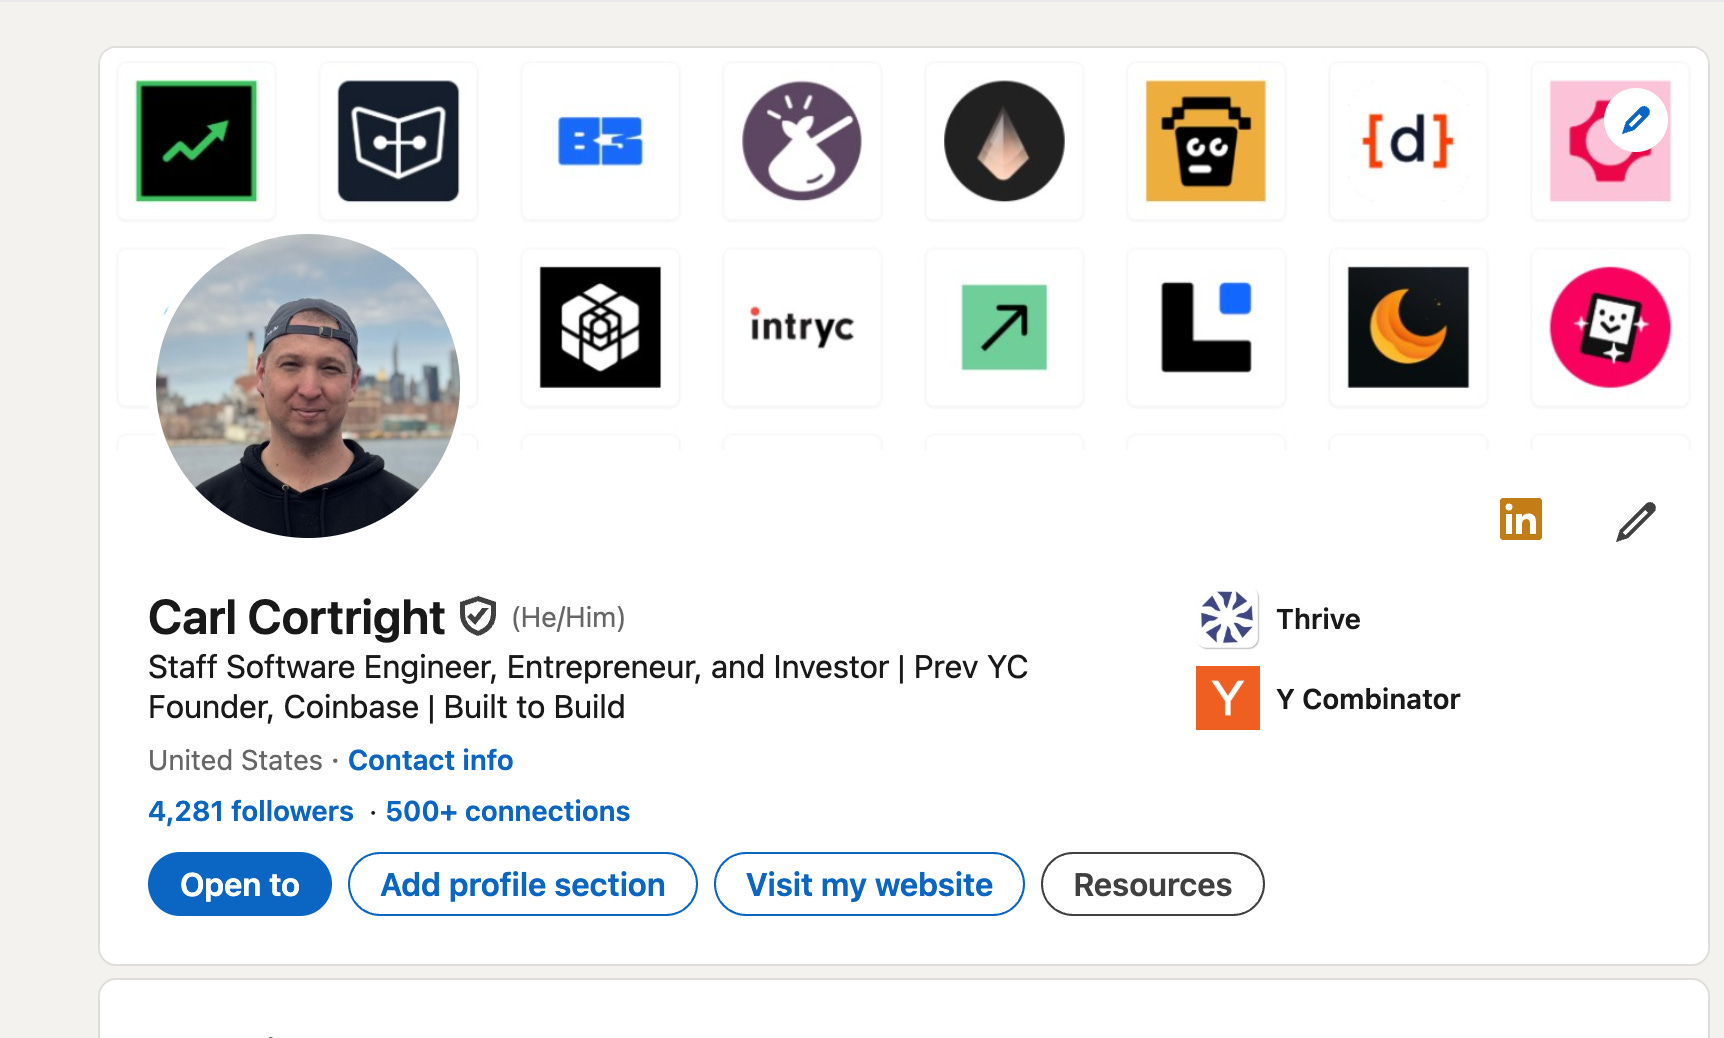
Task: Click the green stock-chart arrow logo in banner
Action: tap(196, 141)
